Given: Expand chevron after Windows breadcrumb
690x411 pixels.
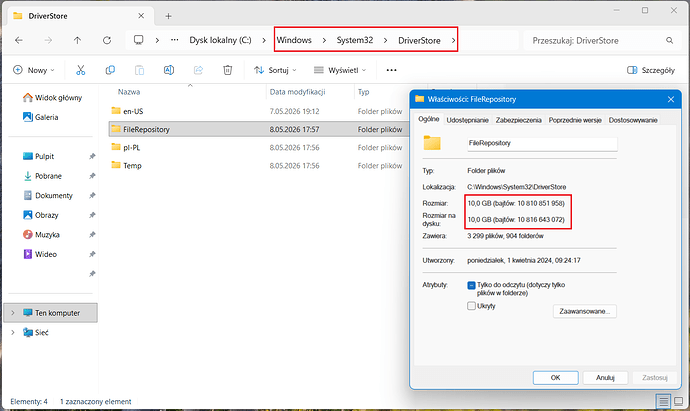Looking at the screenshot, I should (x=324, y=40).
